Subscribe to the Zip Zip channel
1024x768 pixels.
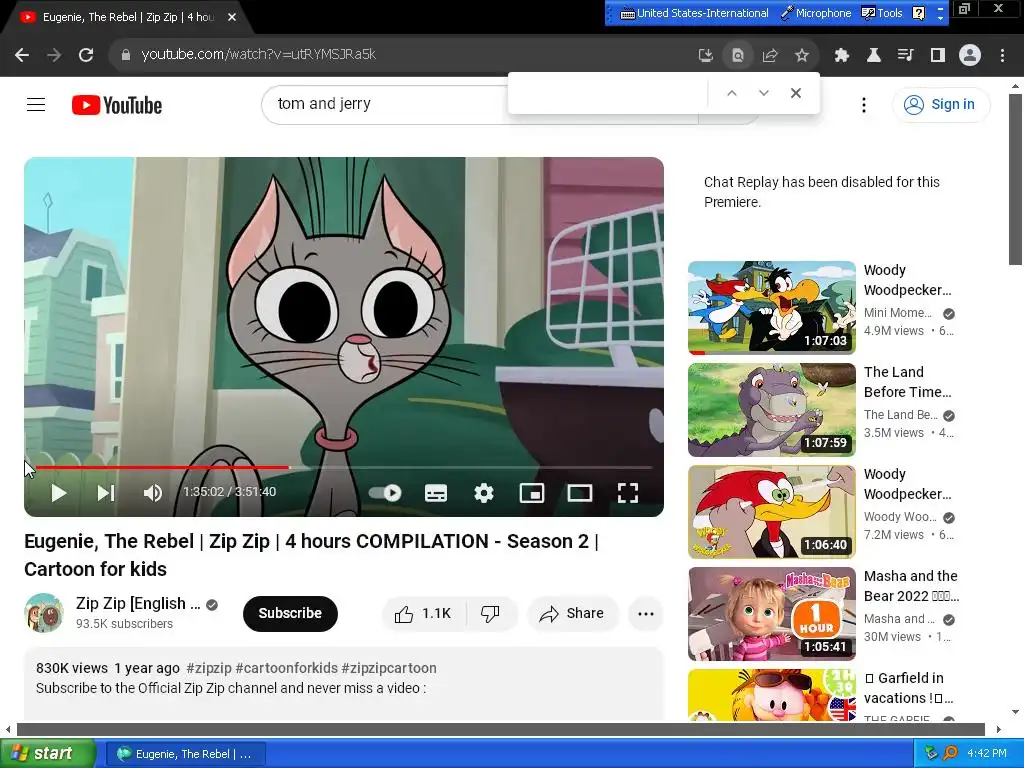coord(290,613)
